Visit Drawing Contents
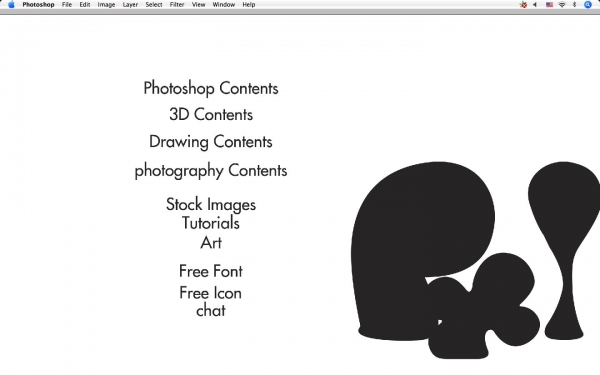This screenshot has width=600, height=375. point(211,142)
